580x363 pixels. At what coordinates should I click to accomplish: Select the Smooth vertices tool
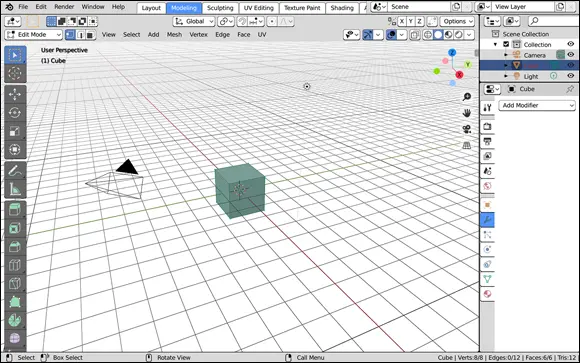click(15, 339)
